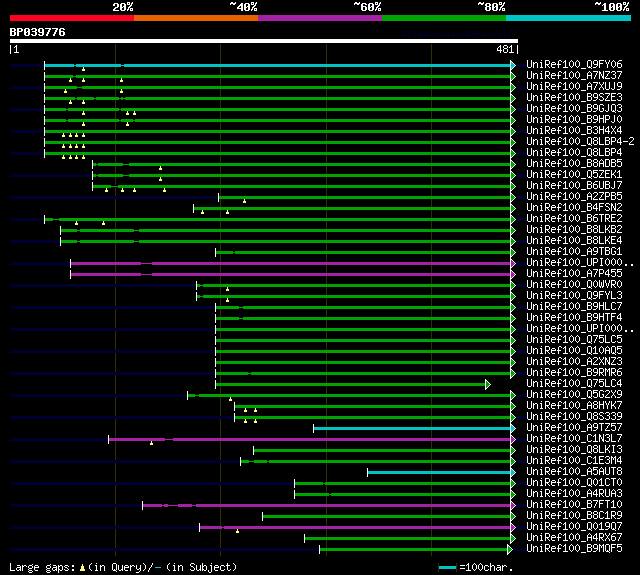
Task: Open the UniRef100_A7NZ37 hit
Action: (x=574, y=75)
